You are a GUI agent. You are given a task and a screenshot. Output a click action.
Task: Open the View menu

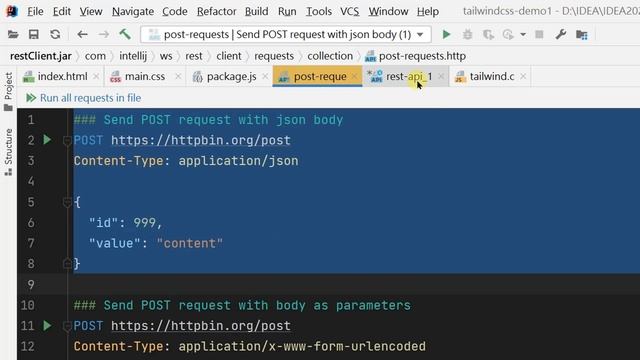click(x=91, y=11)
